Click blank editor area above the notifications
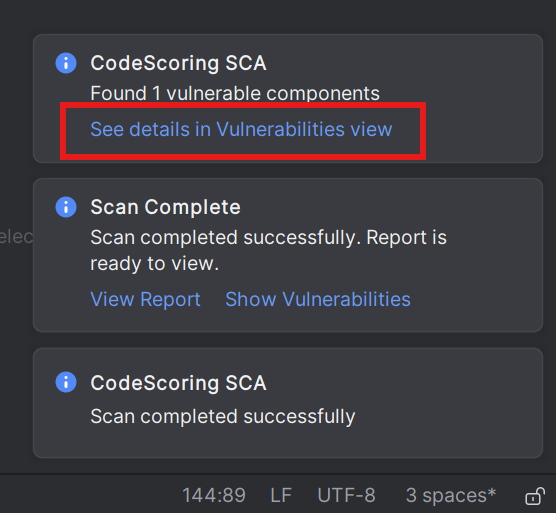Image resolution: width=556 pixels, height=513 pixels. coord(278,16)
